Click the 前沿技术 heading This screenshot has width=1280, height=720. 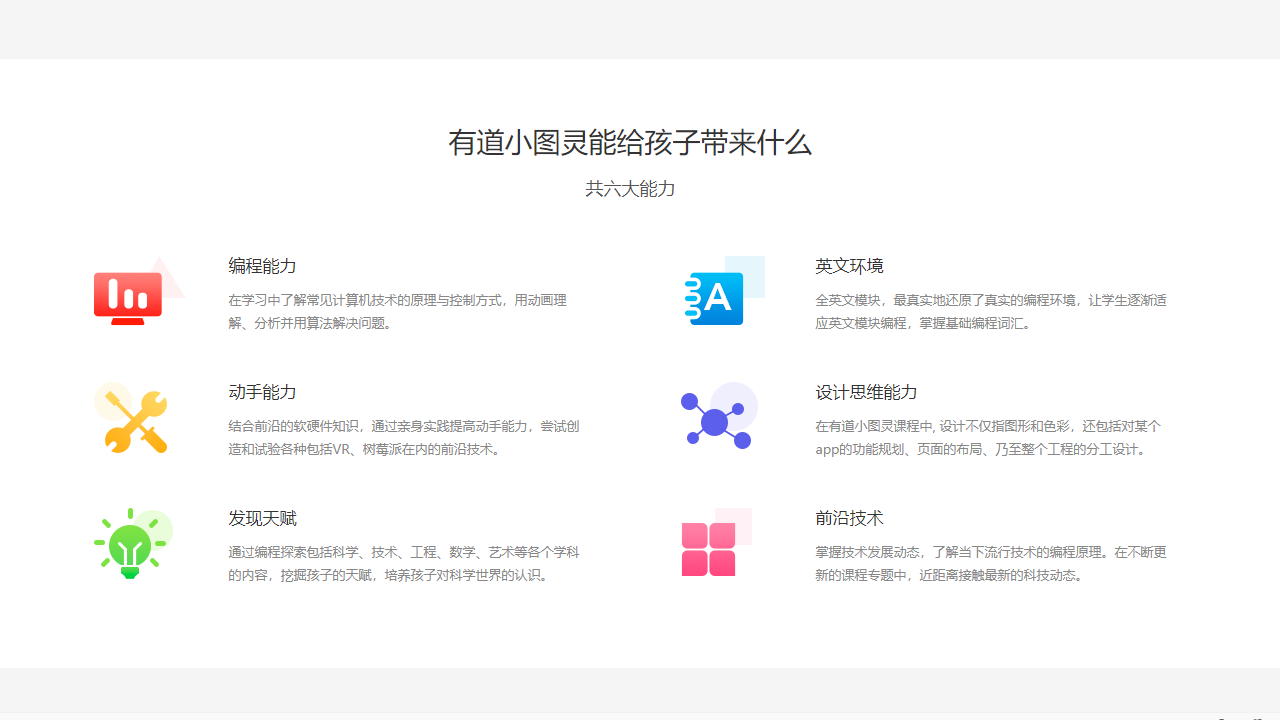[848, 518]
